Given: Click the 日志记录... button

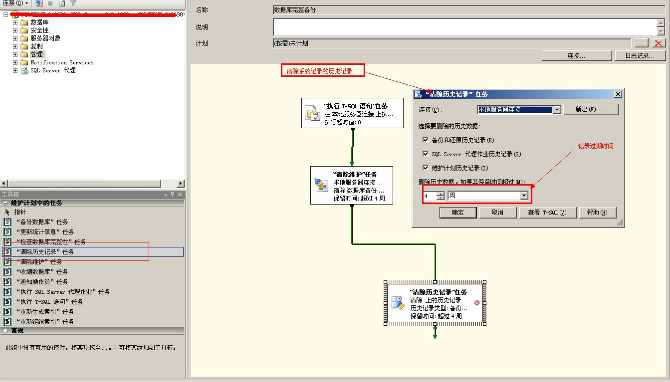Looking at the screenshot, I should (x=640, y=56).
